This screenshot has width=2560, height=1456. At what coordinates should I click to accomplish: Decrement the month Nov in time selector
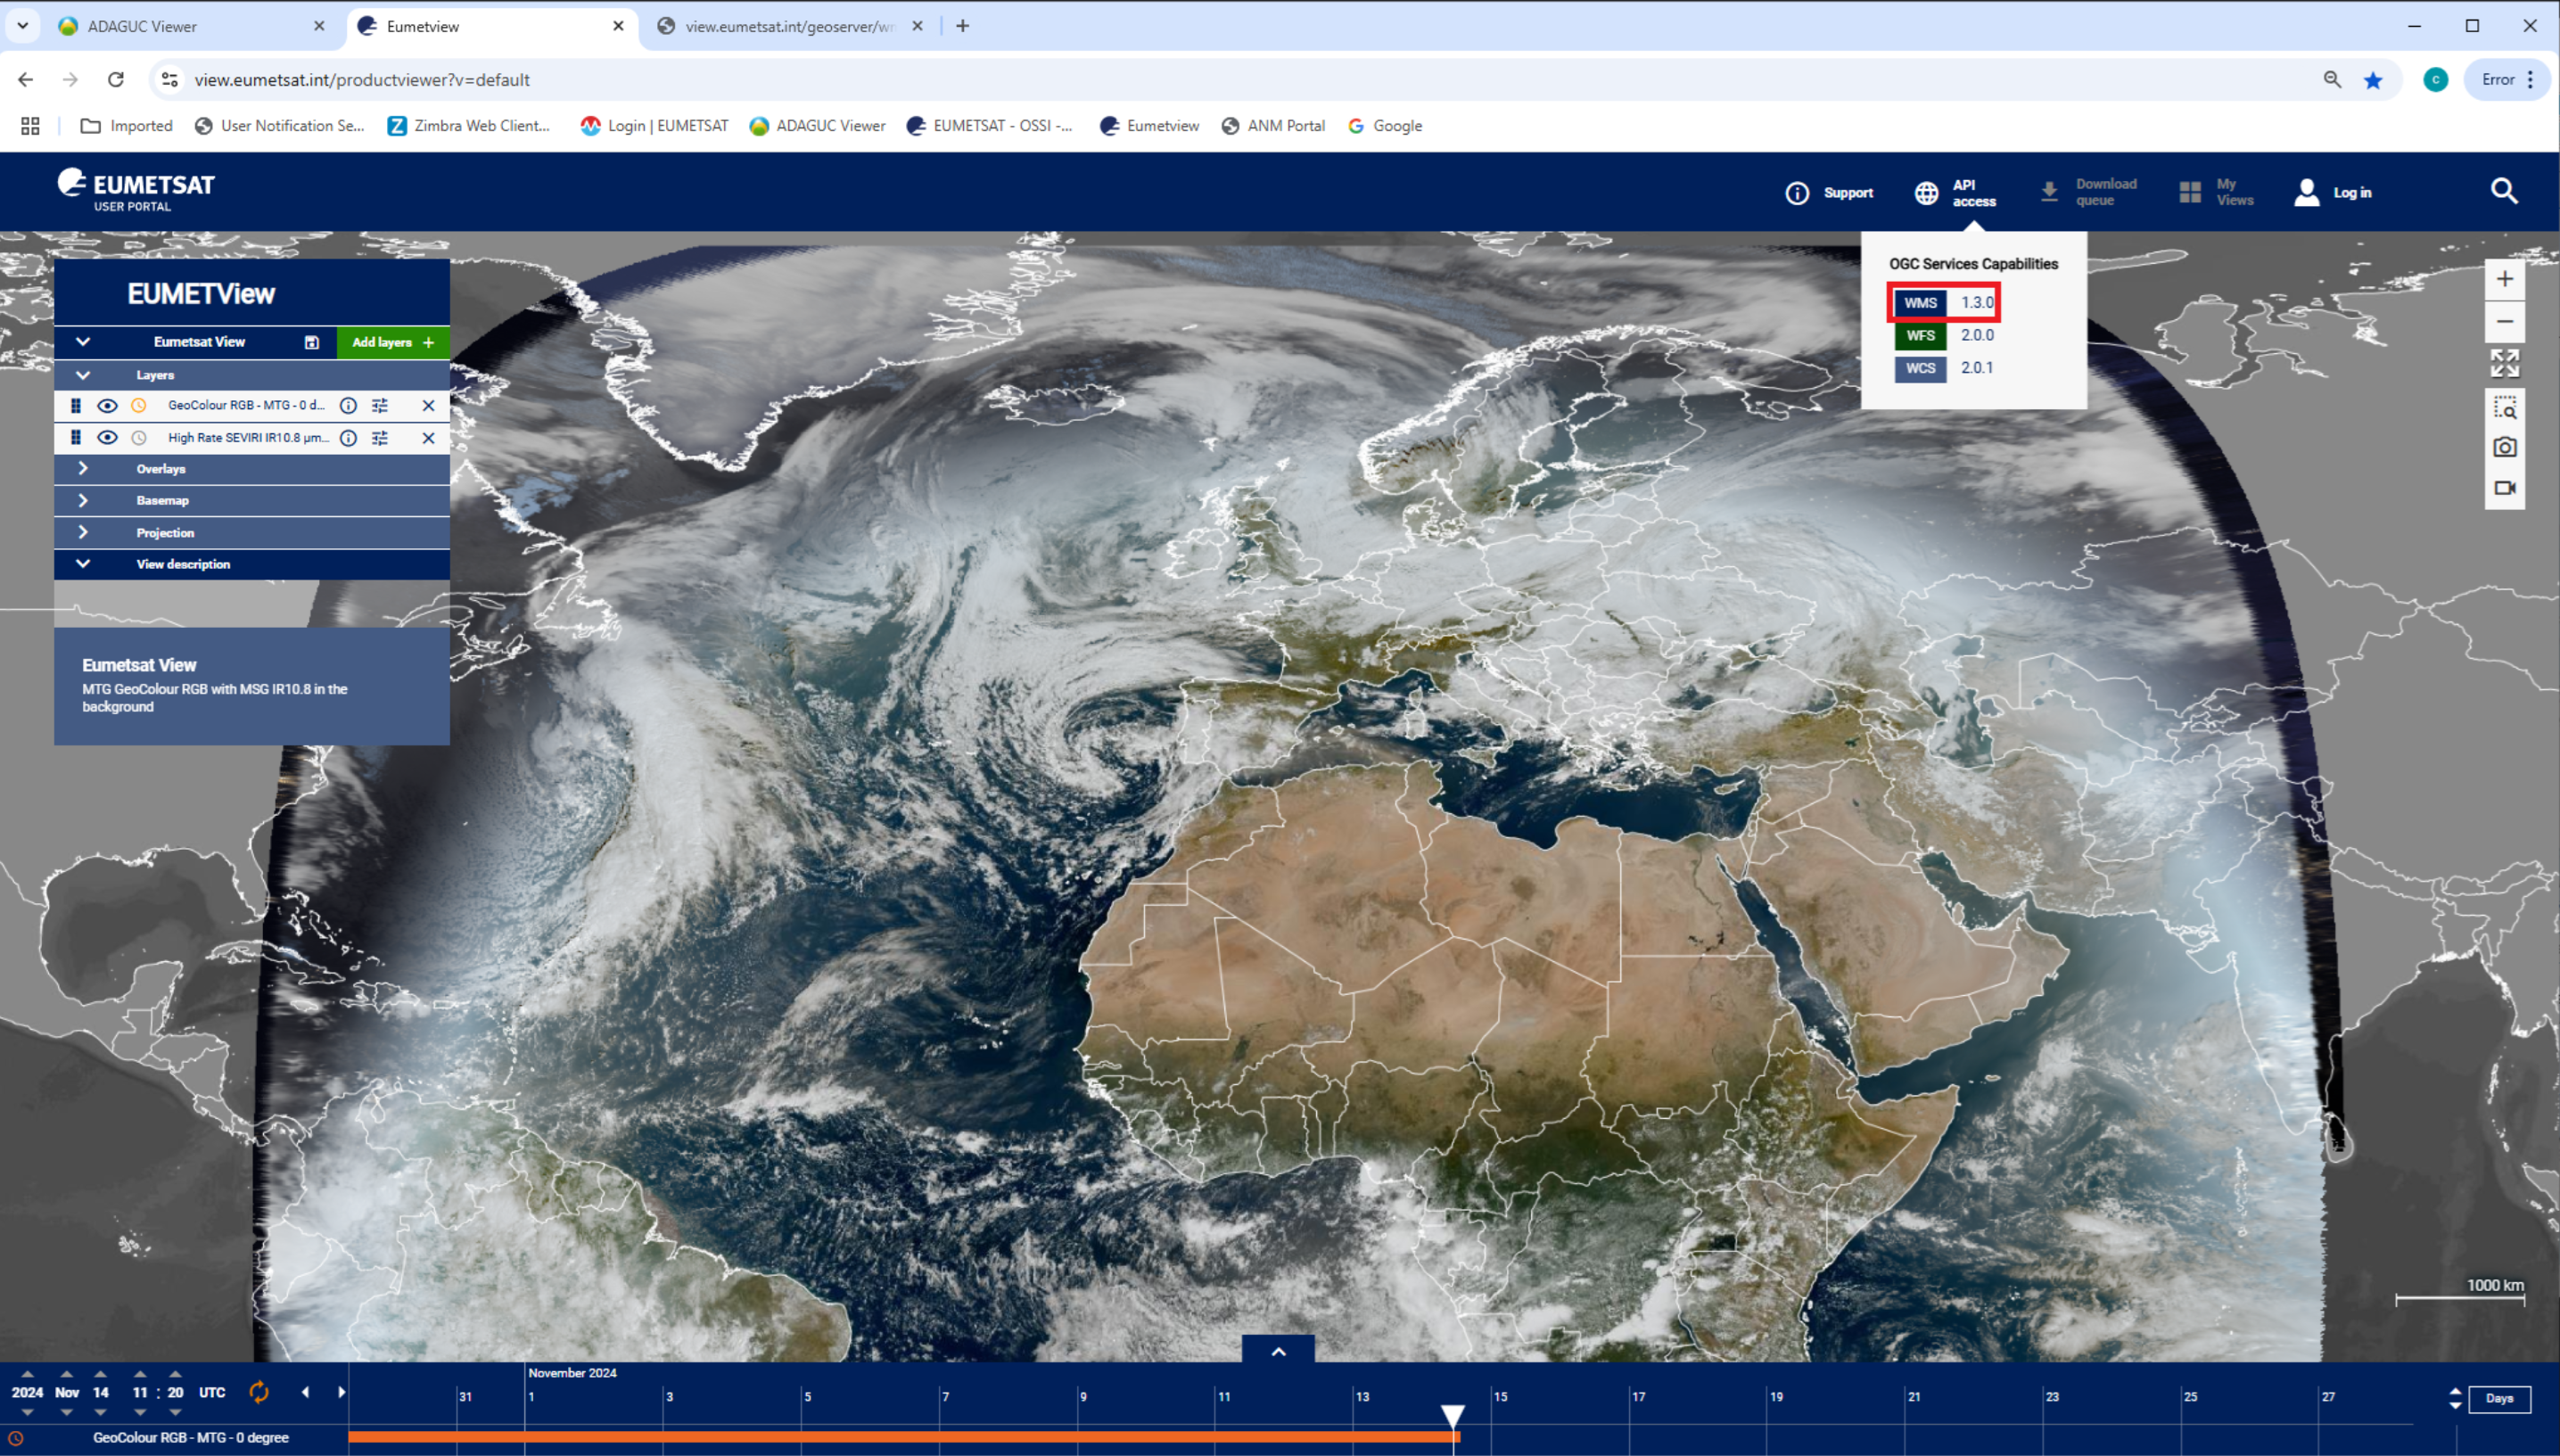point(66,1412)
